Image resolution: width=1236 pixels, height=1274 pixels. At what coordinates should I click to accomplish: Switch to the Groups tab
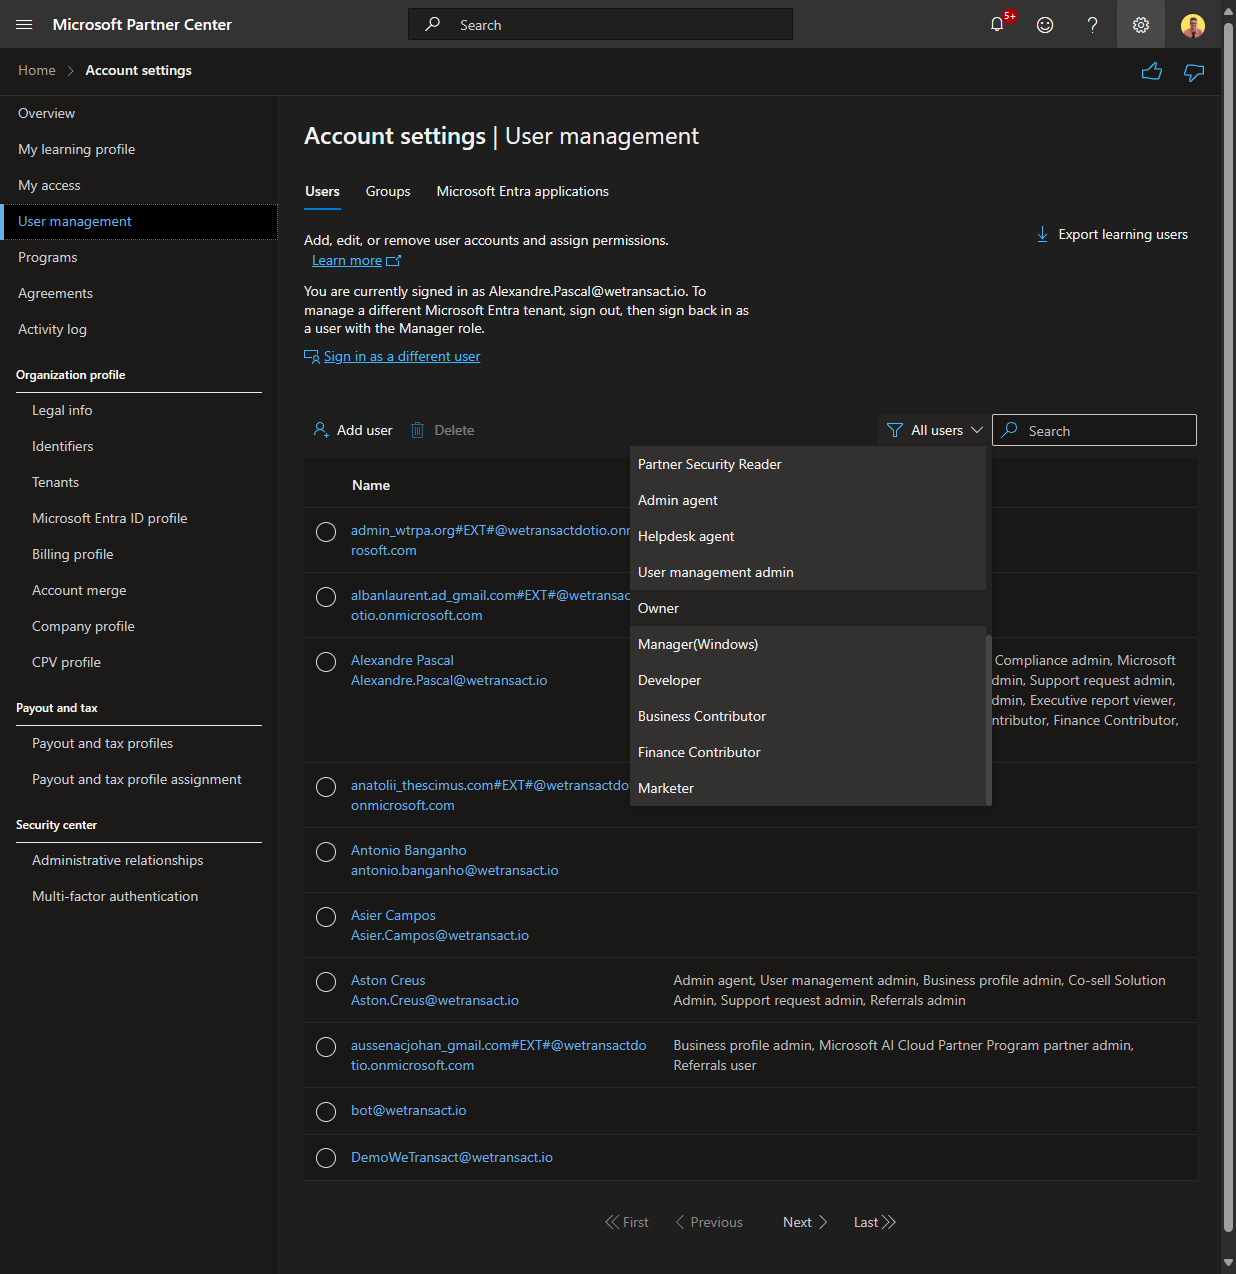pyautogui.click(x=388, y=191)
